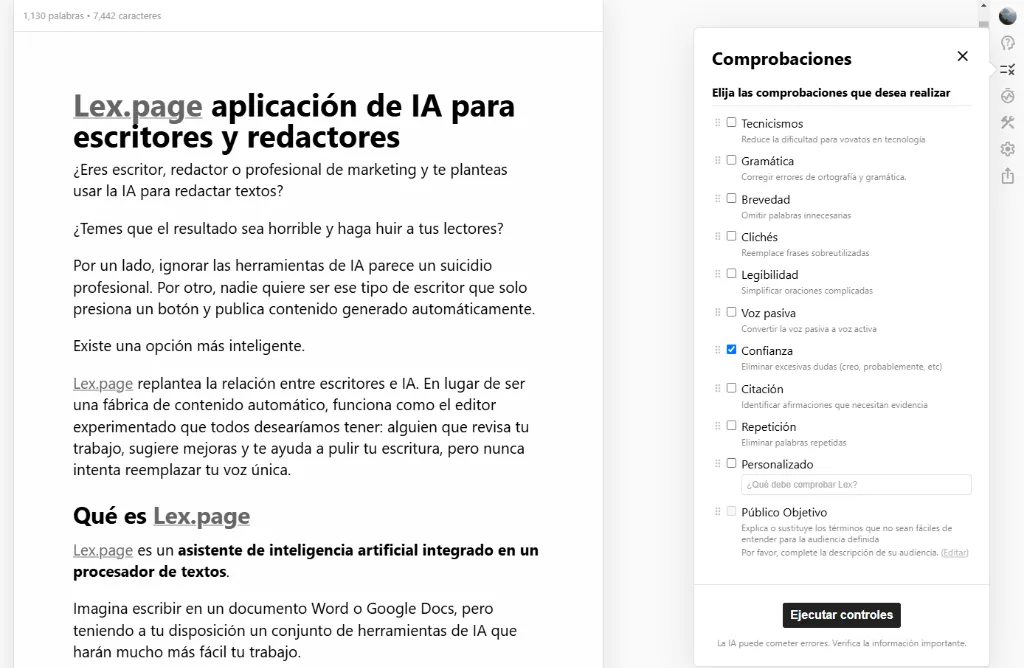The width and height of the screenshot is (1024, 668).
Task: Grab the drag handle beside Confianza
Action: pos(718,350)
